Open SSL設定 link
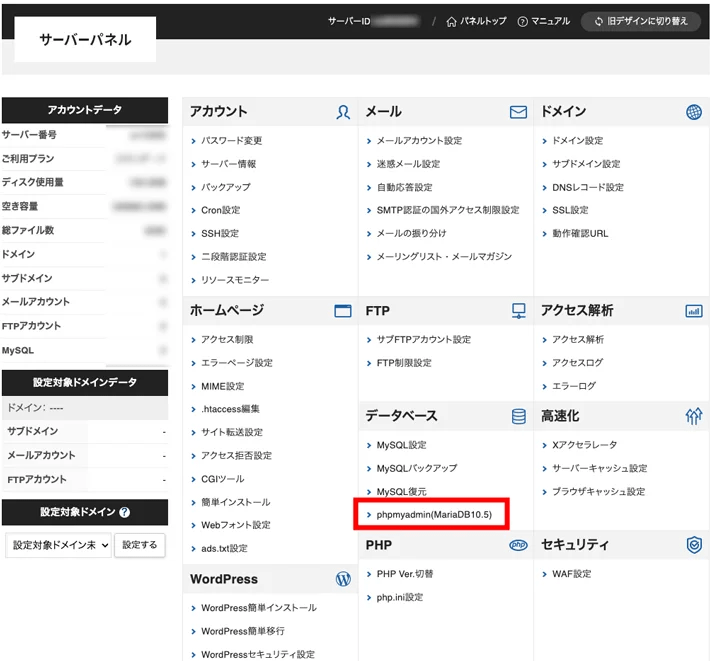Screen dimensions: 710x661 click(x=570, y=210)
